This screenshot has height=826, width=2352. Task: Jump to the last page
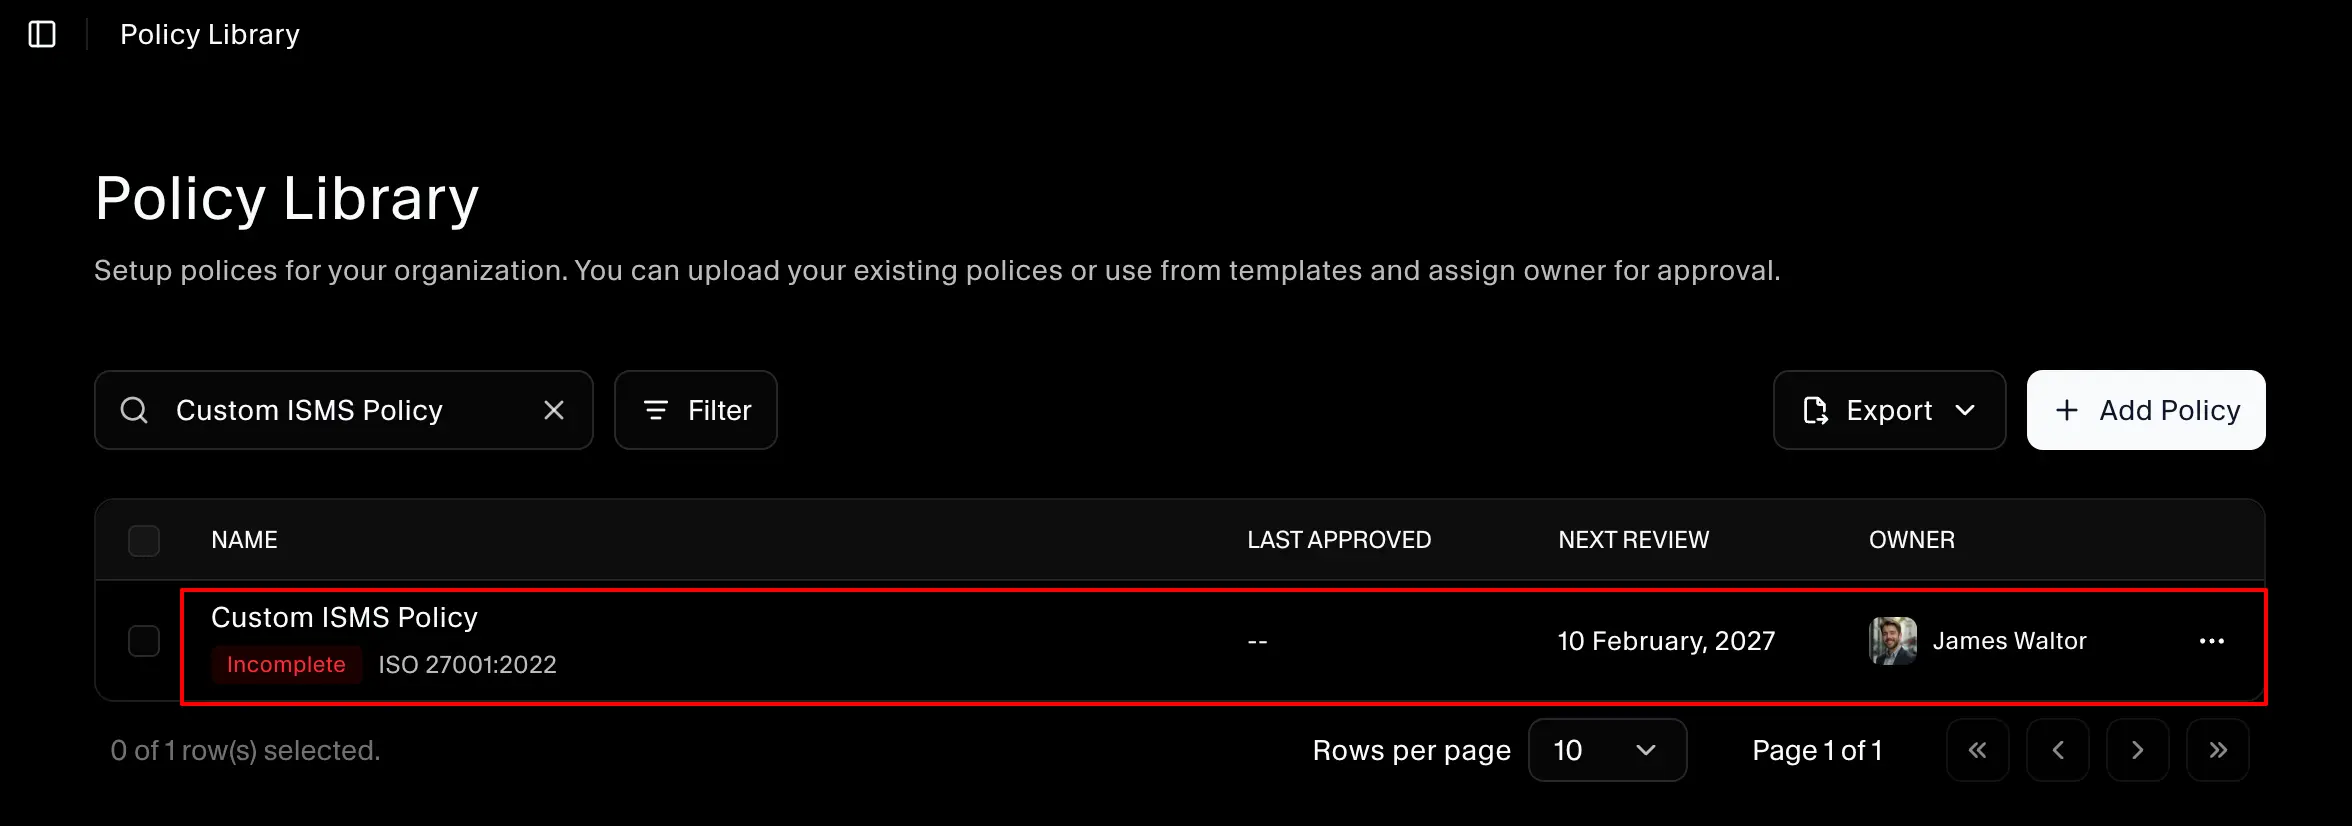click(2217, 750)
